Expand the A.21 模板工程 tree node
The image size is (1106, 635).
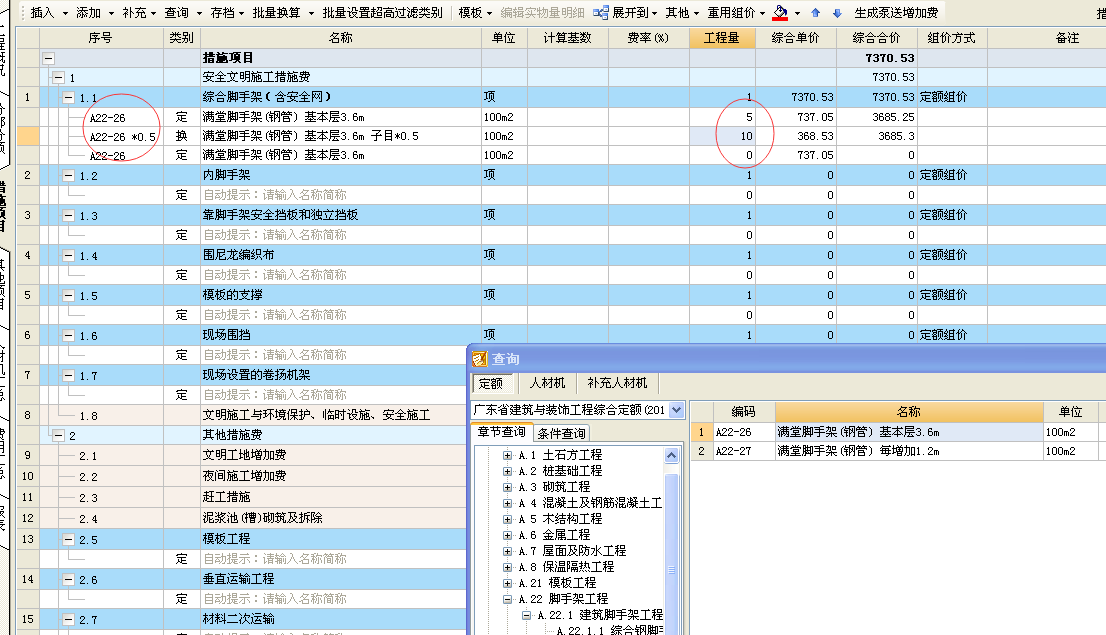tap(507, 583)
